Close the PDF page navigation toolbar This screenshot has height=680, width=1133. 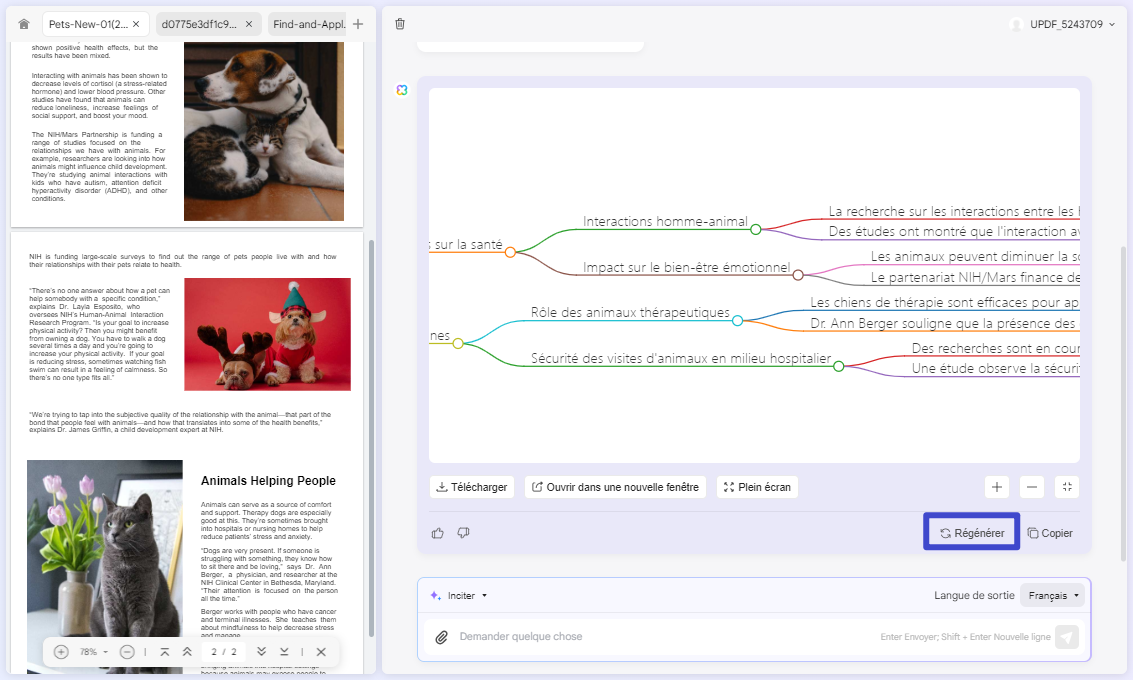(322, 652)
